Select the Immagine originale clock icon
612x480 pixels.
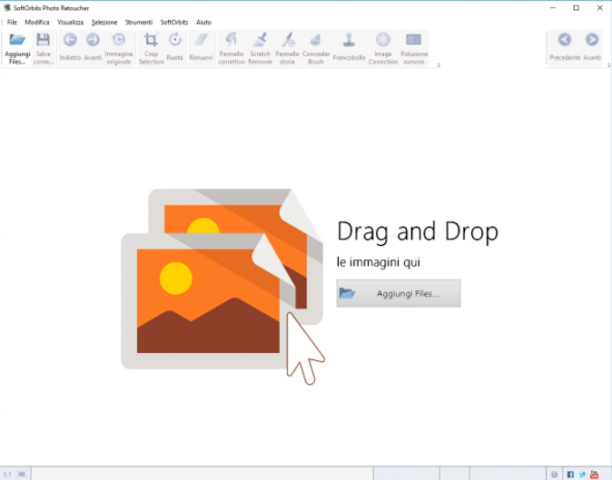click(119, 40)
